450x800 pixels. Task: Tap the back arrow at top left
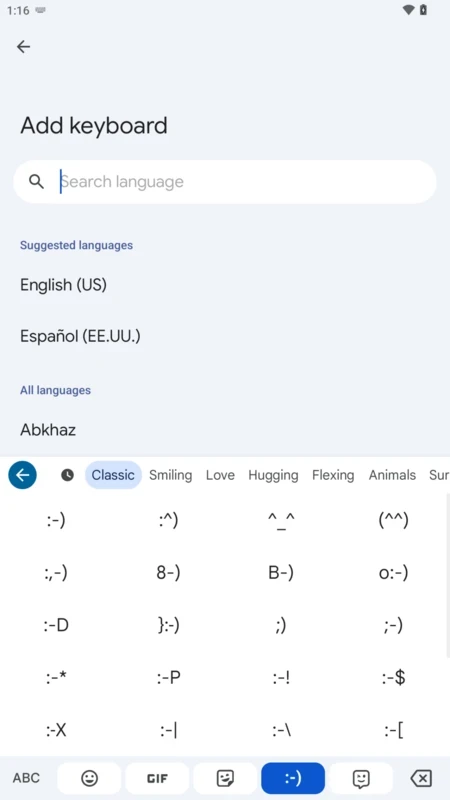point(23,47)
